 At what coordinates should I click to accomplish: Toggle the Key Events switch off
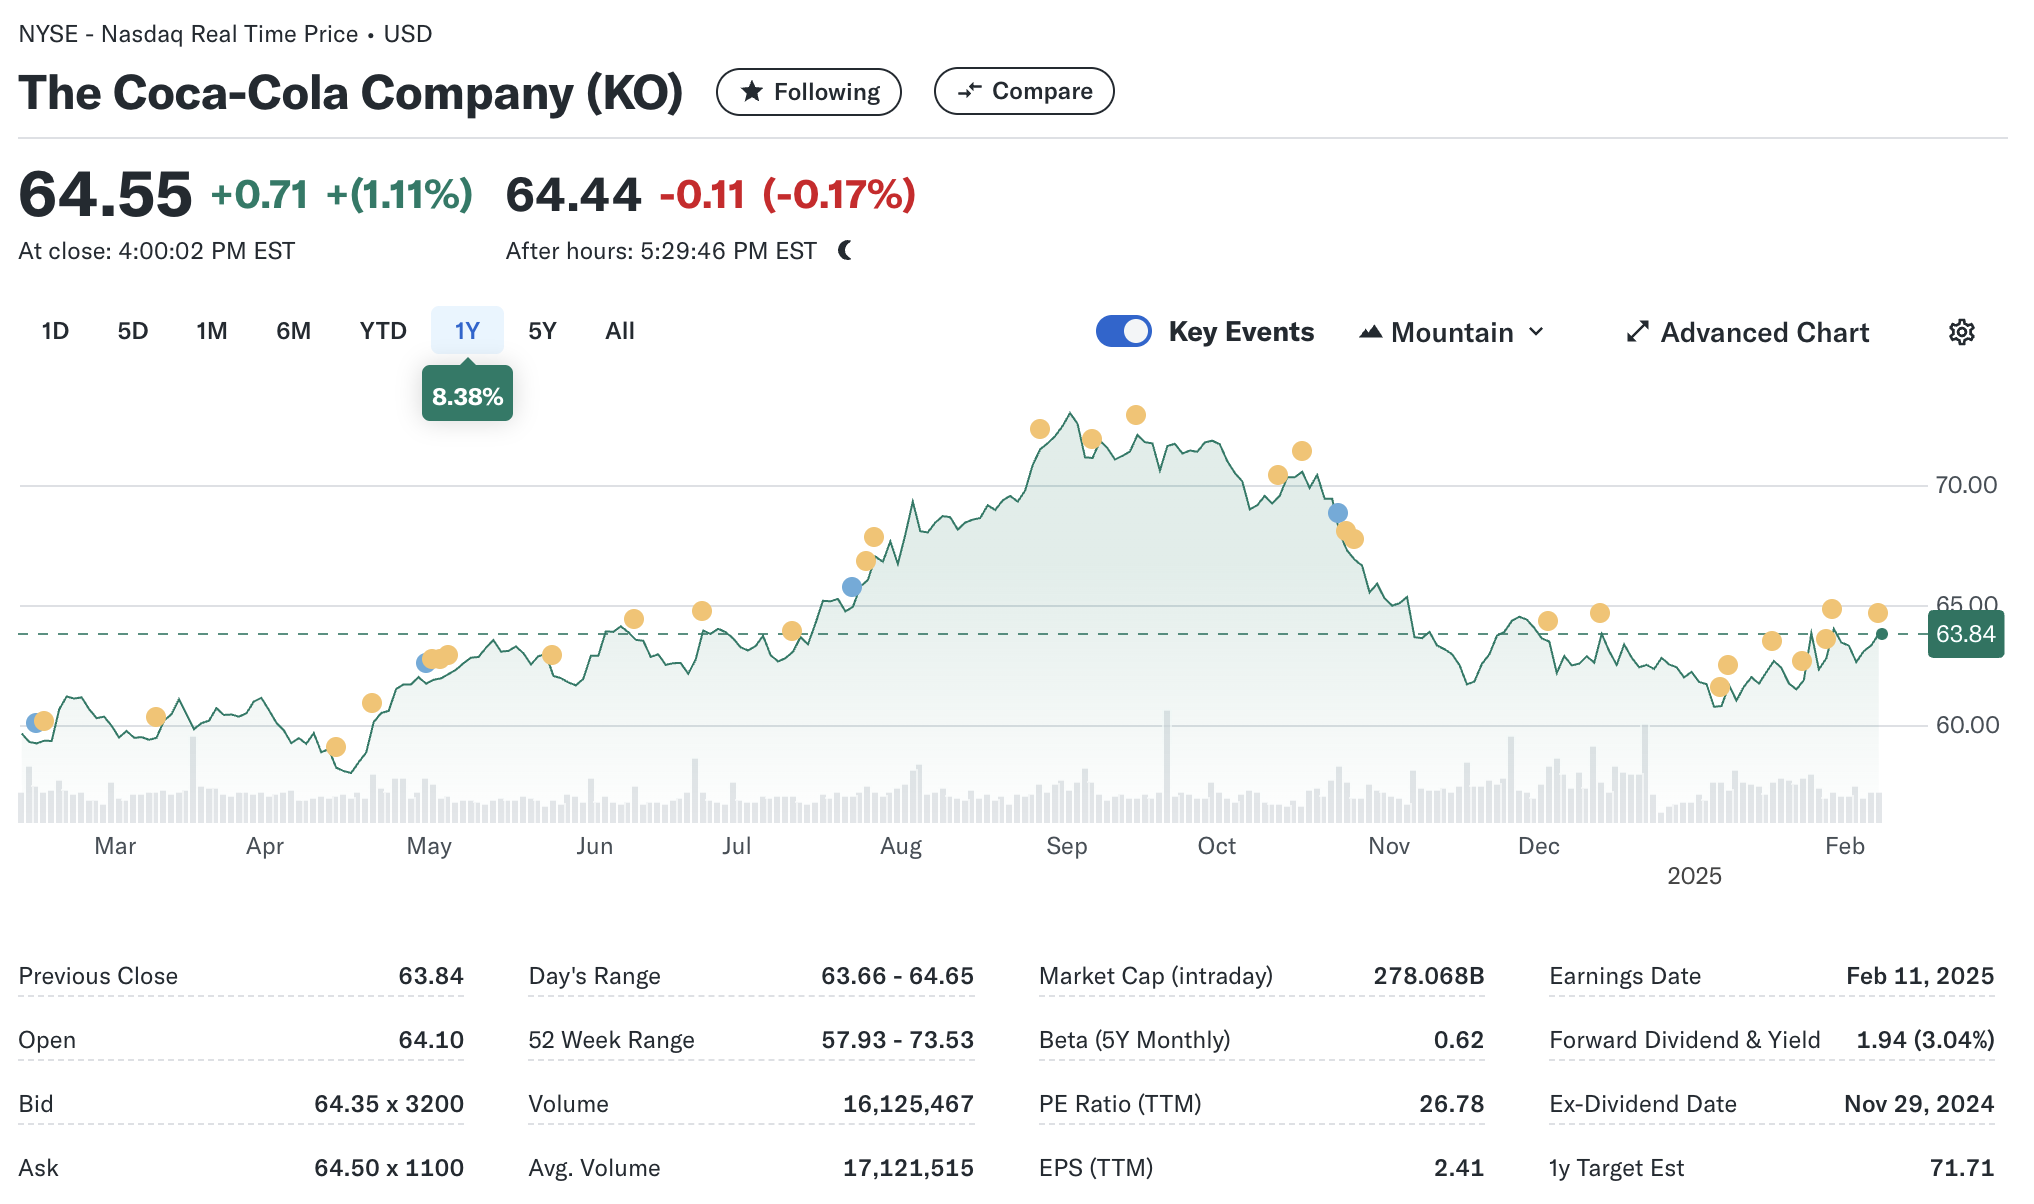coord(1124,331)
